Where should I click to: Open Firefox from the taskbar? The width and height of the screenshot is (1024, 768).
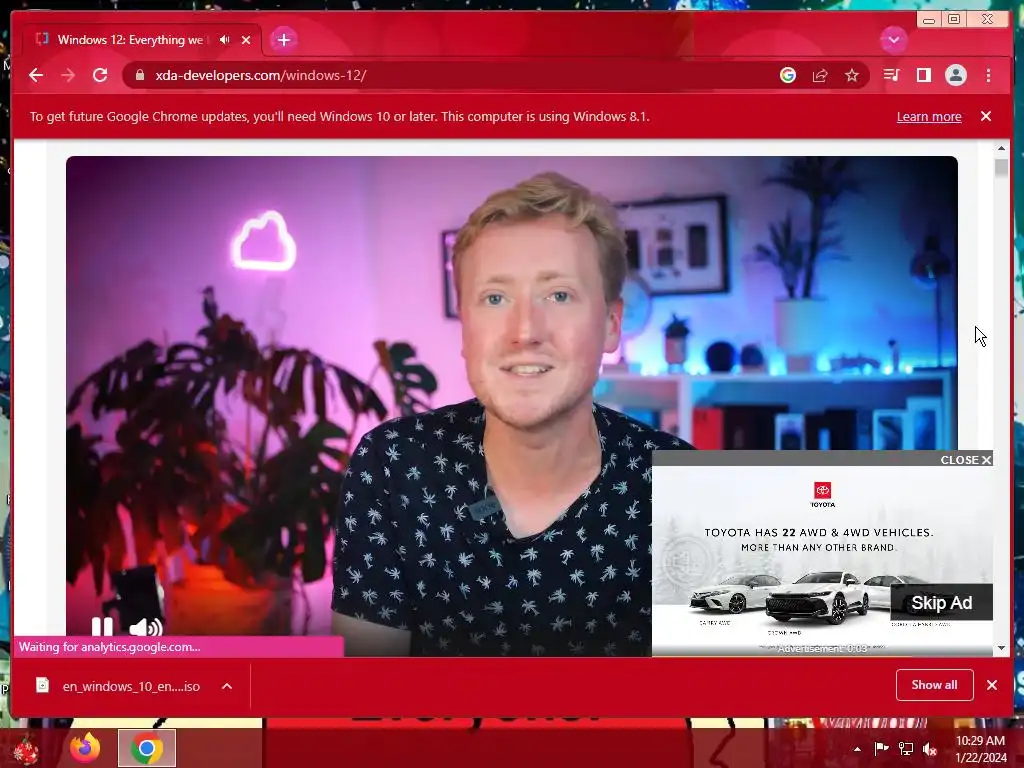[x=85, y=748]
